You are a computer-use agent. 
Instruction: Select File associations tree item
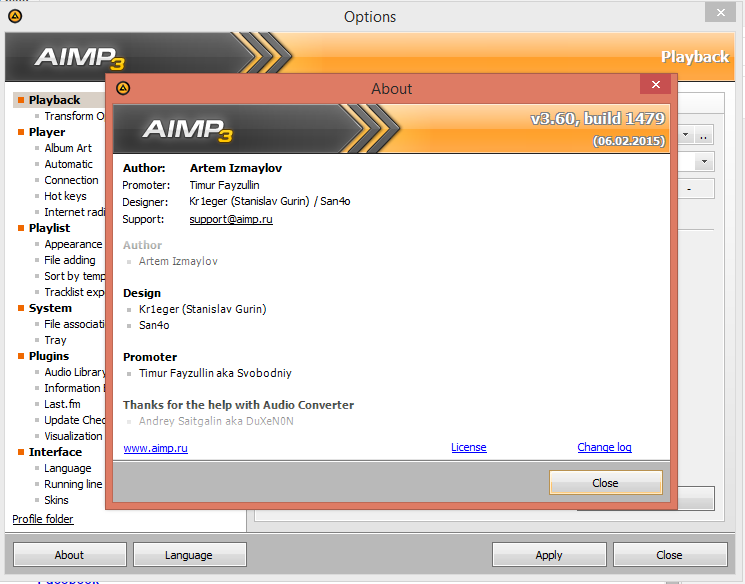[74, 324]
